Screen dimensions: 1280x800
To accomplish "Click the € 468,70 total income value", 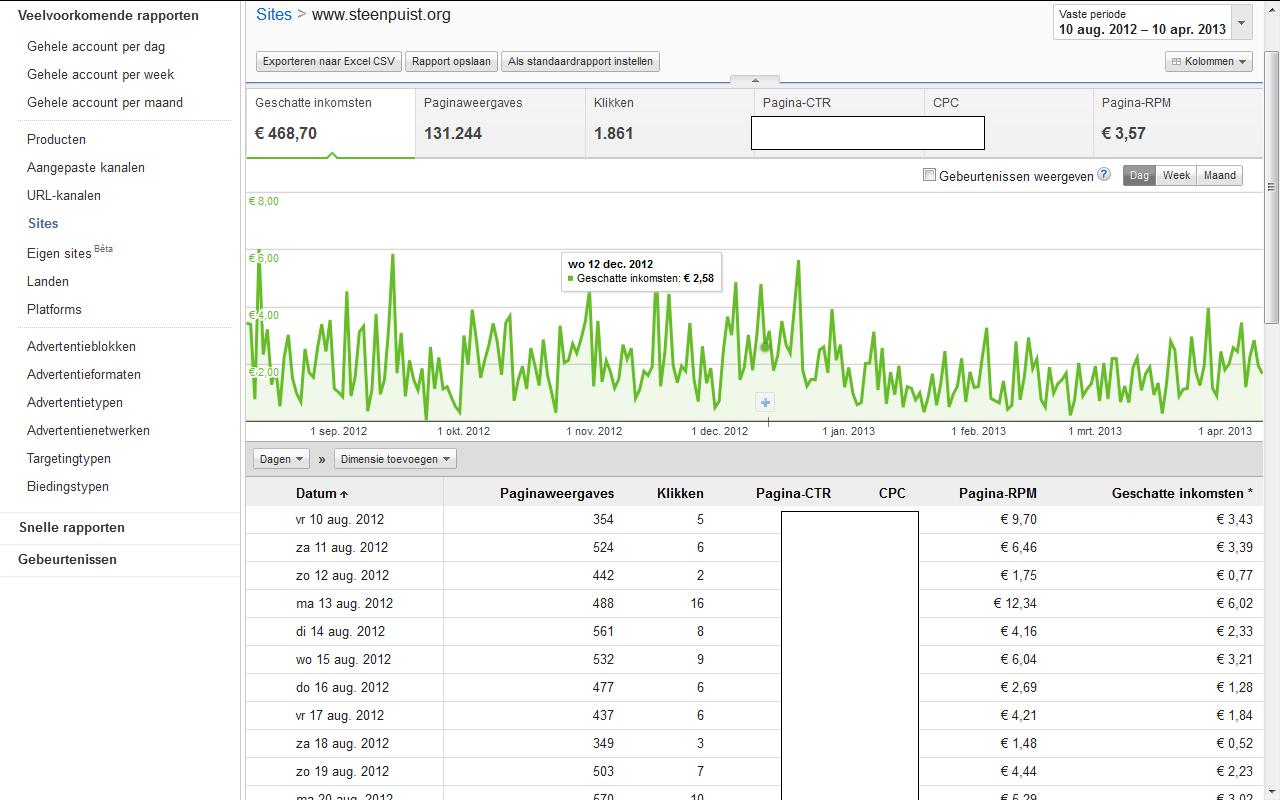I will pyautogui.click(x=286, y=133).
